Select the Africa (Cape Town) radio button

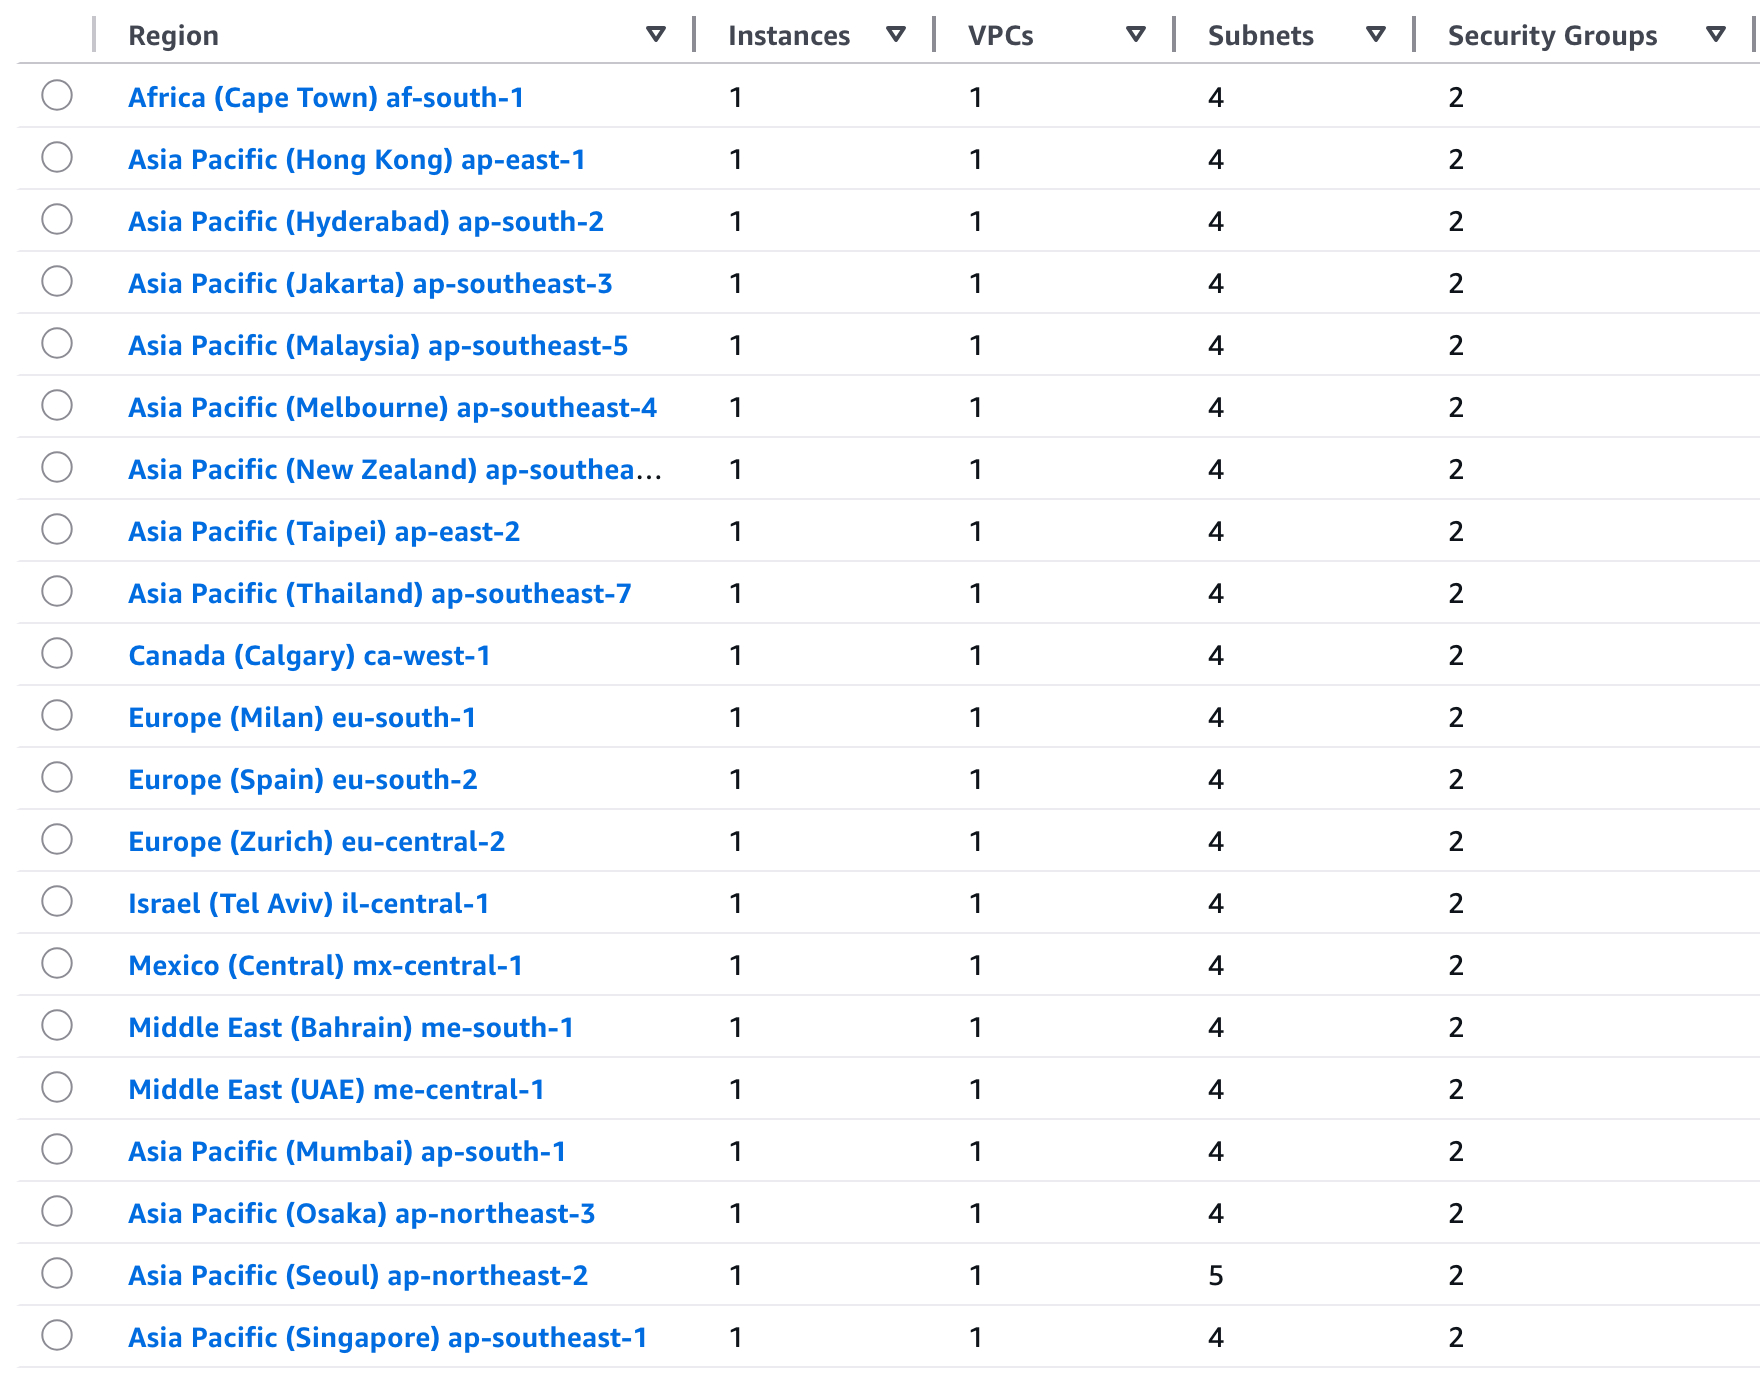[57, 96]
